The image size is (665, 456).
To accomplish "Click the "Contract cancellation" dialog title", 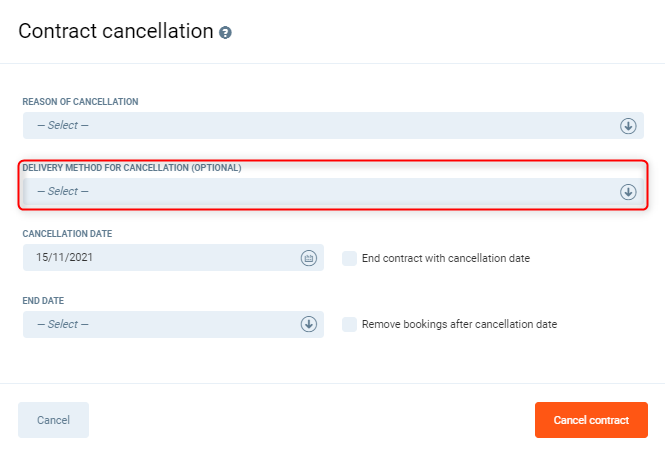I will coord(116,31).
